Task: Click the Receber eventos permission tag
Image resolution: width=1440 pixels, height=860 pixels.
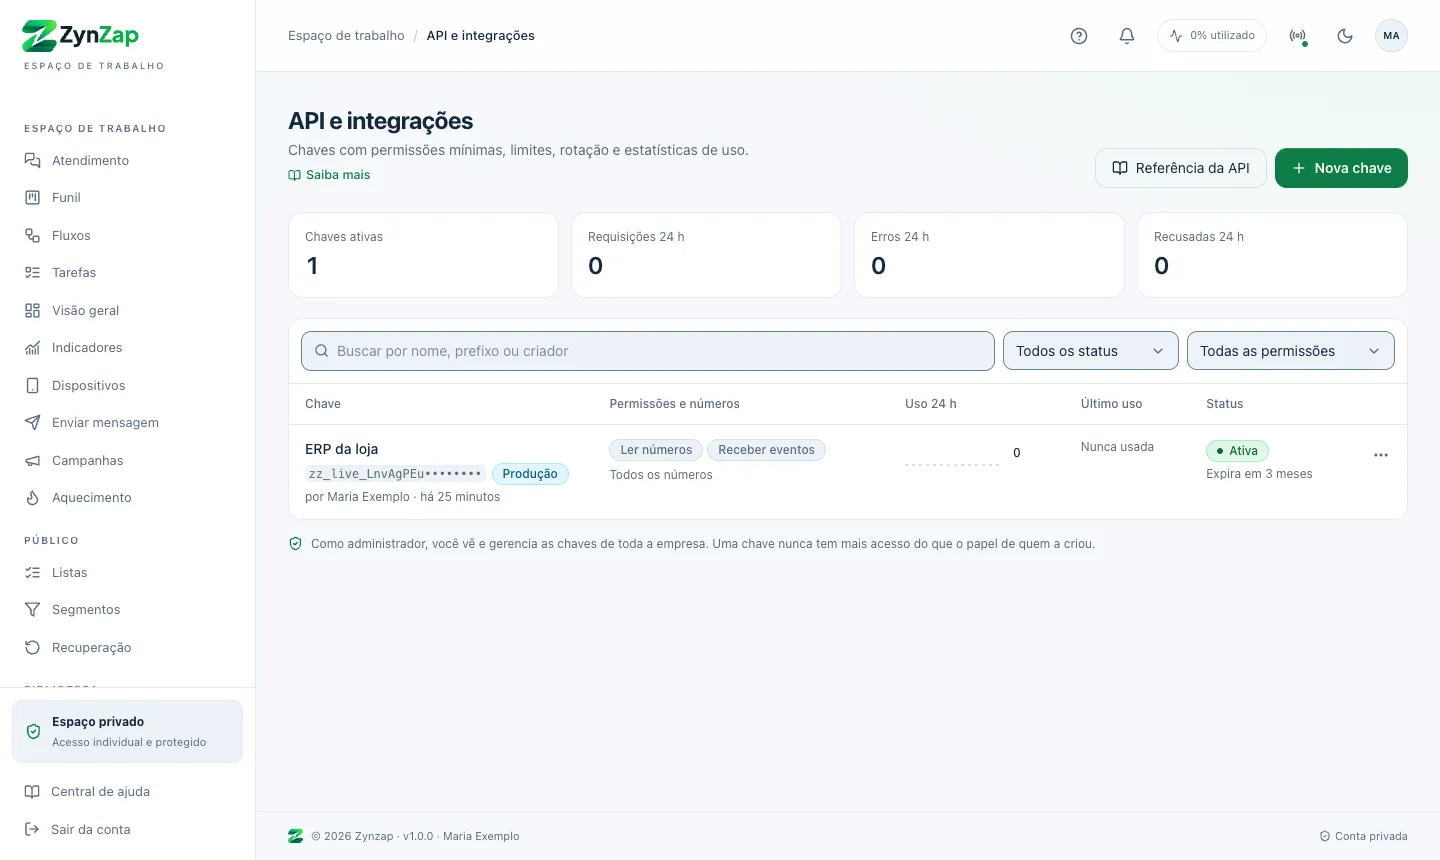Action: tap(766, 450)
